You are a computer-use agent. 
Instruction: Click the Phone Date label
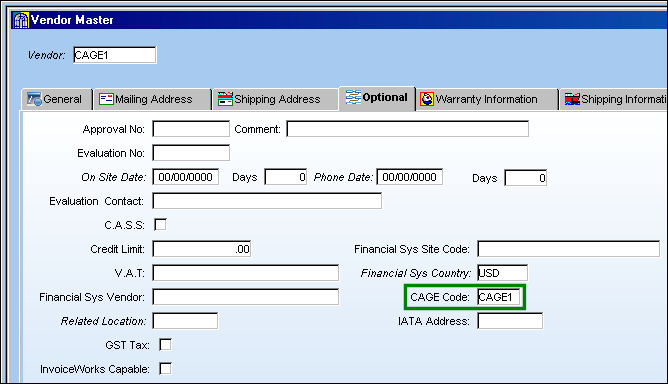point(343,177)
